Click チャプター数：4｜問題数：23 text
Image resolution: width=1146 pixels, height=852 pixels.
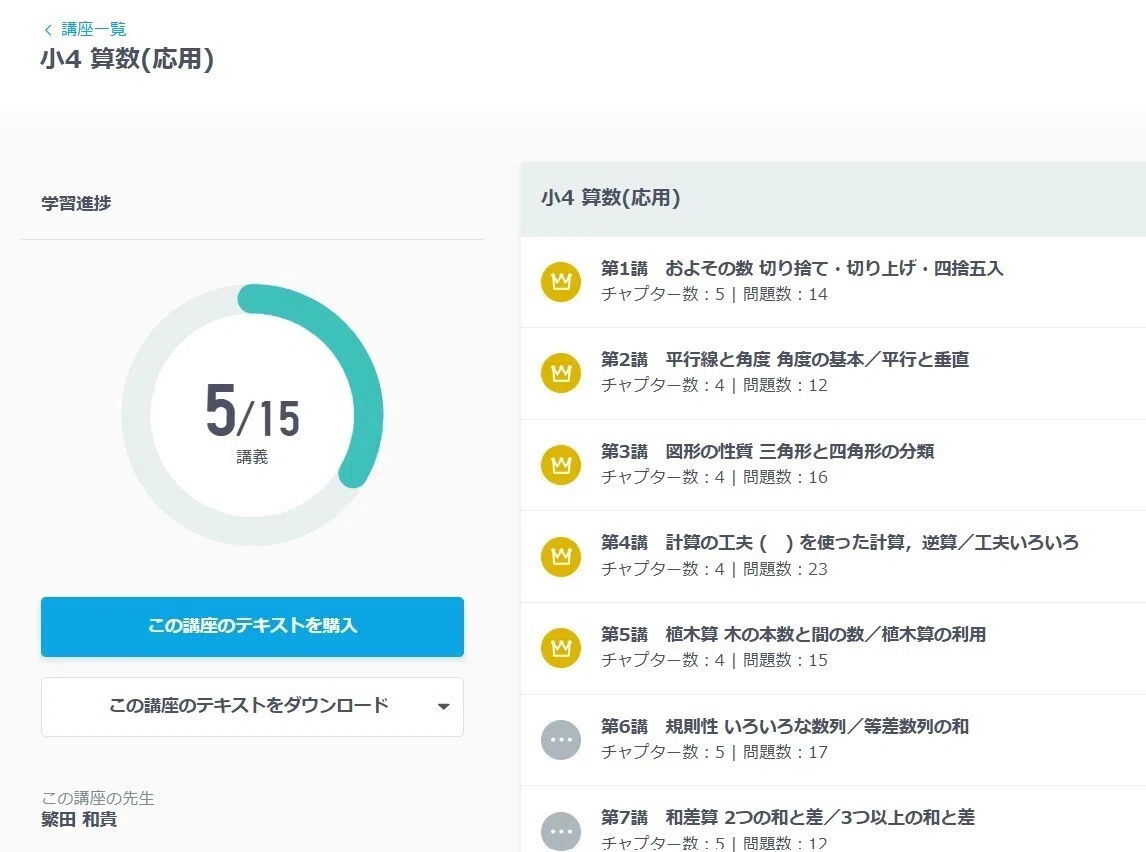tap(714, 569)
